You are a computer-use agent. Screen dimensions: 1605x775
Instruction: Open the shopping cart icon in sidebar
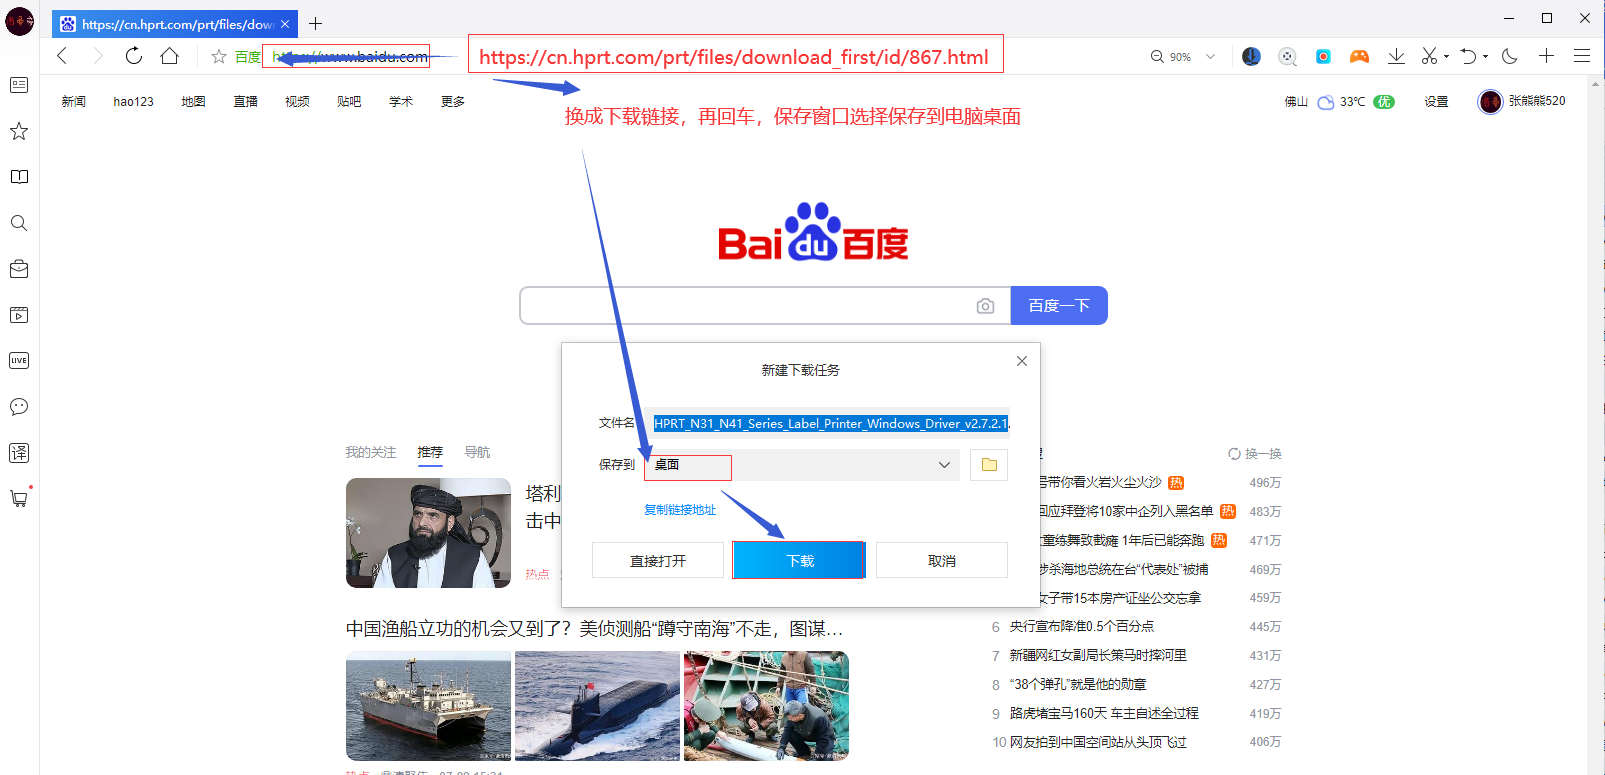point(19,498)
